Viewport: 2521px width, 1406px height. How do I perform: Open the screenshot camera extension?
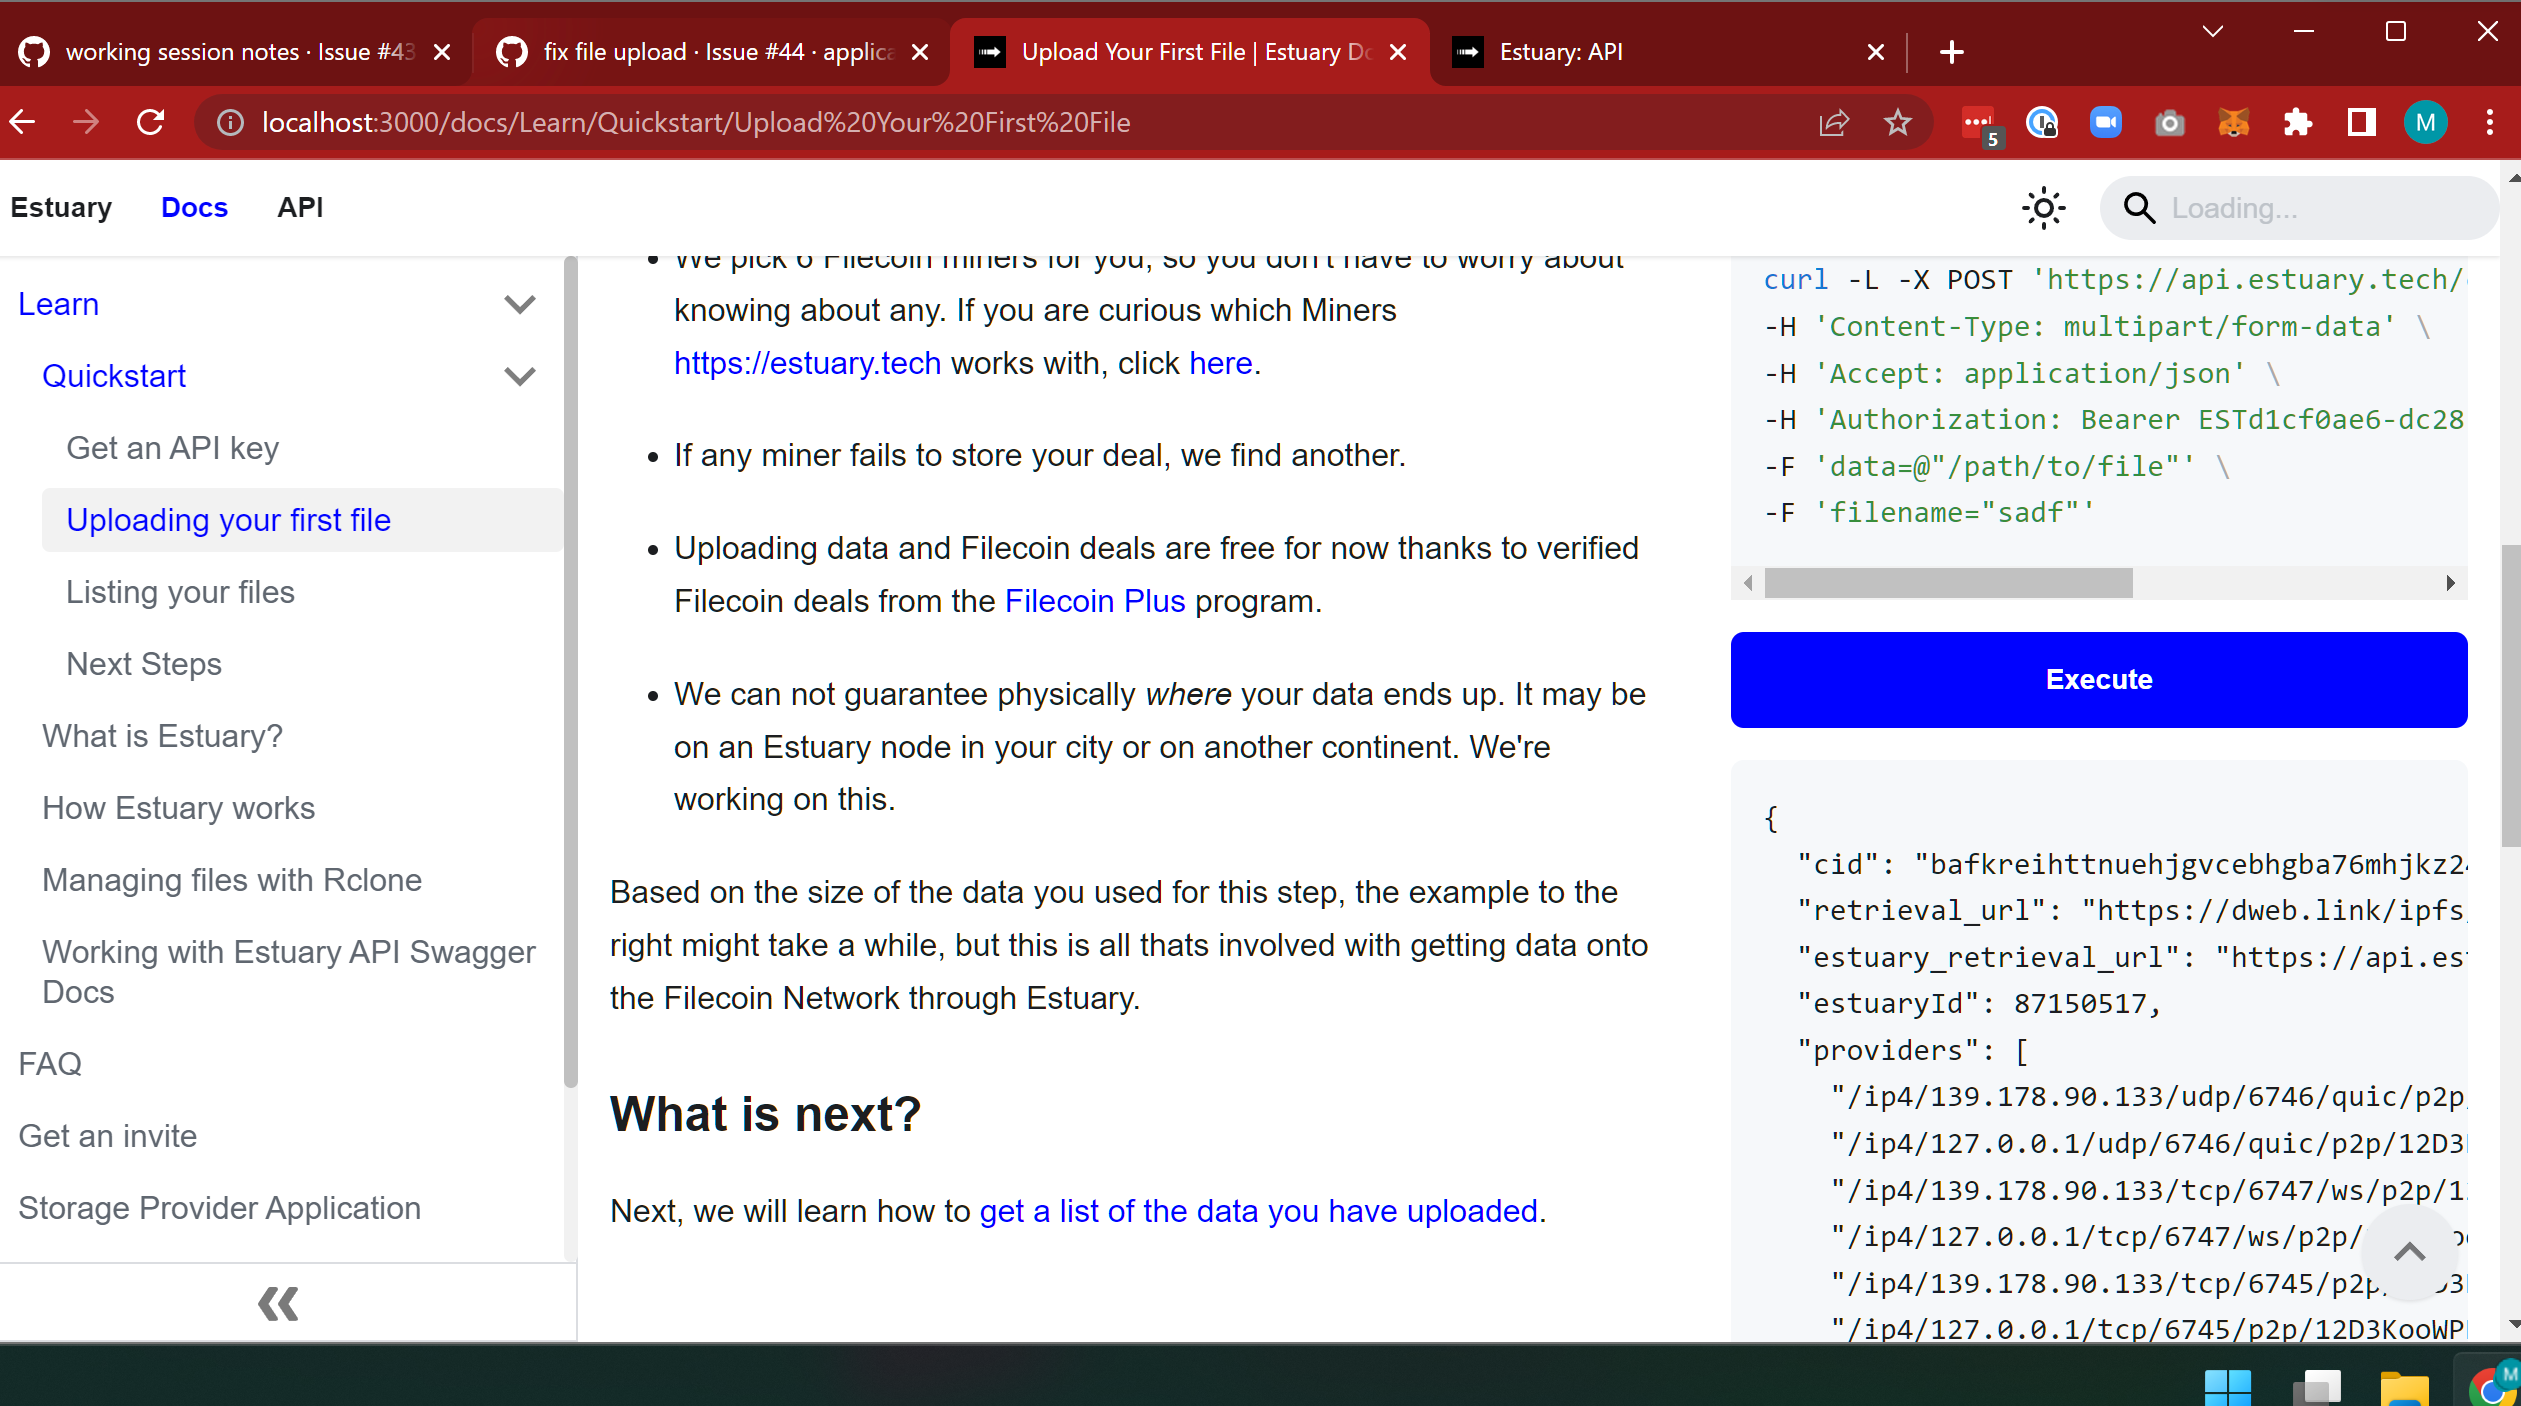click(2169, 122)
